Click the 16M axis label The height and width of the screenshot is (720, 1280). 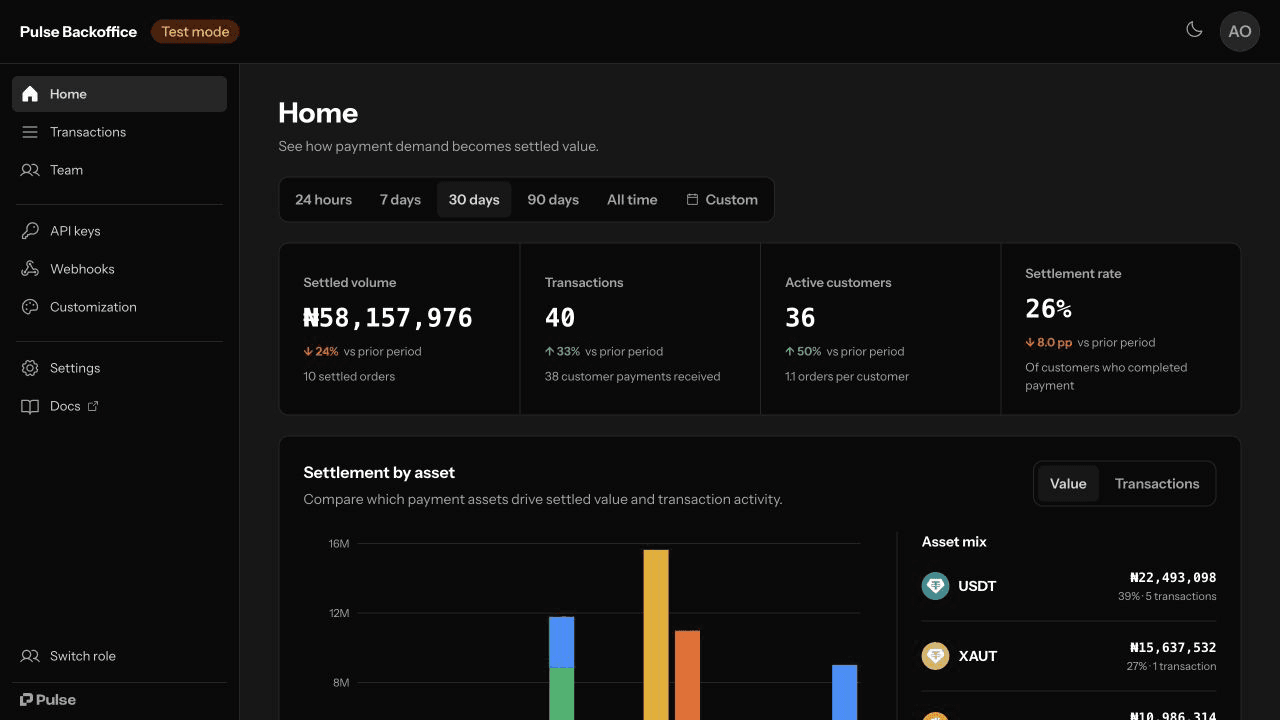point(339,544)
